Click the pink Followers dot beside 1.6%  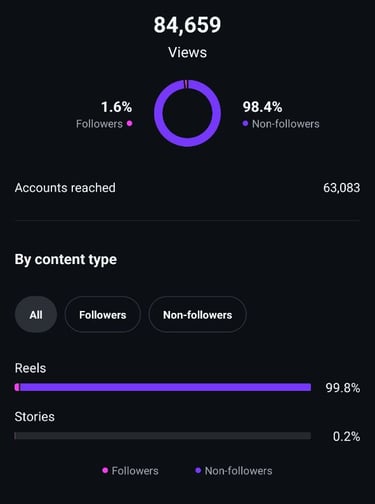coord(130,124)
